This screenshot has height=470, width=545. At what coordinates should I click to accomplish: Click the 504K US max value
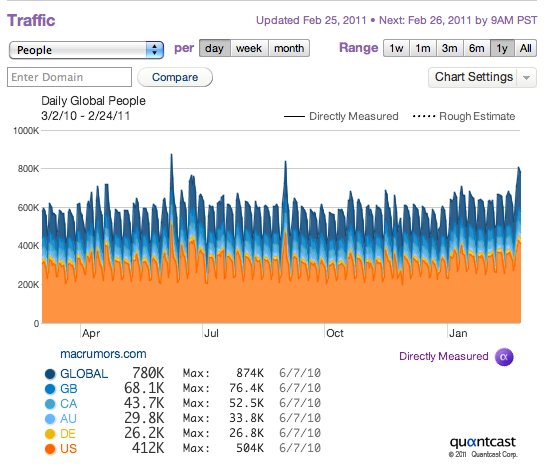(250, 448)
